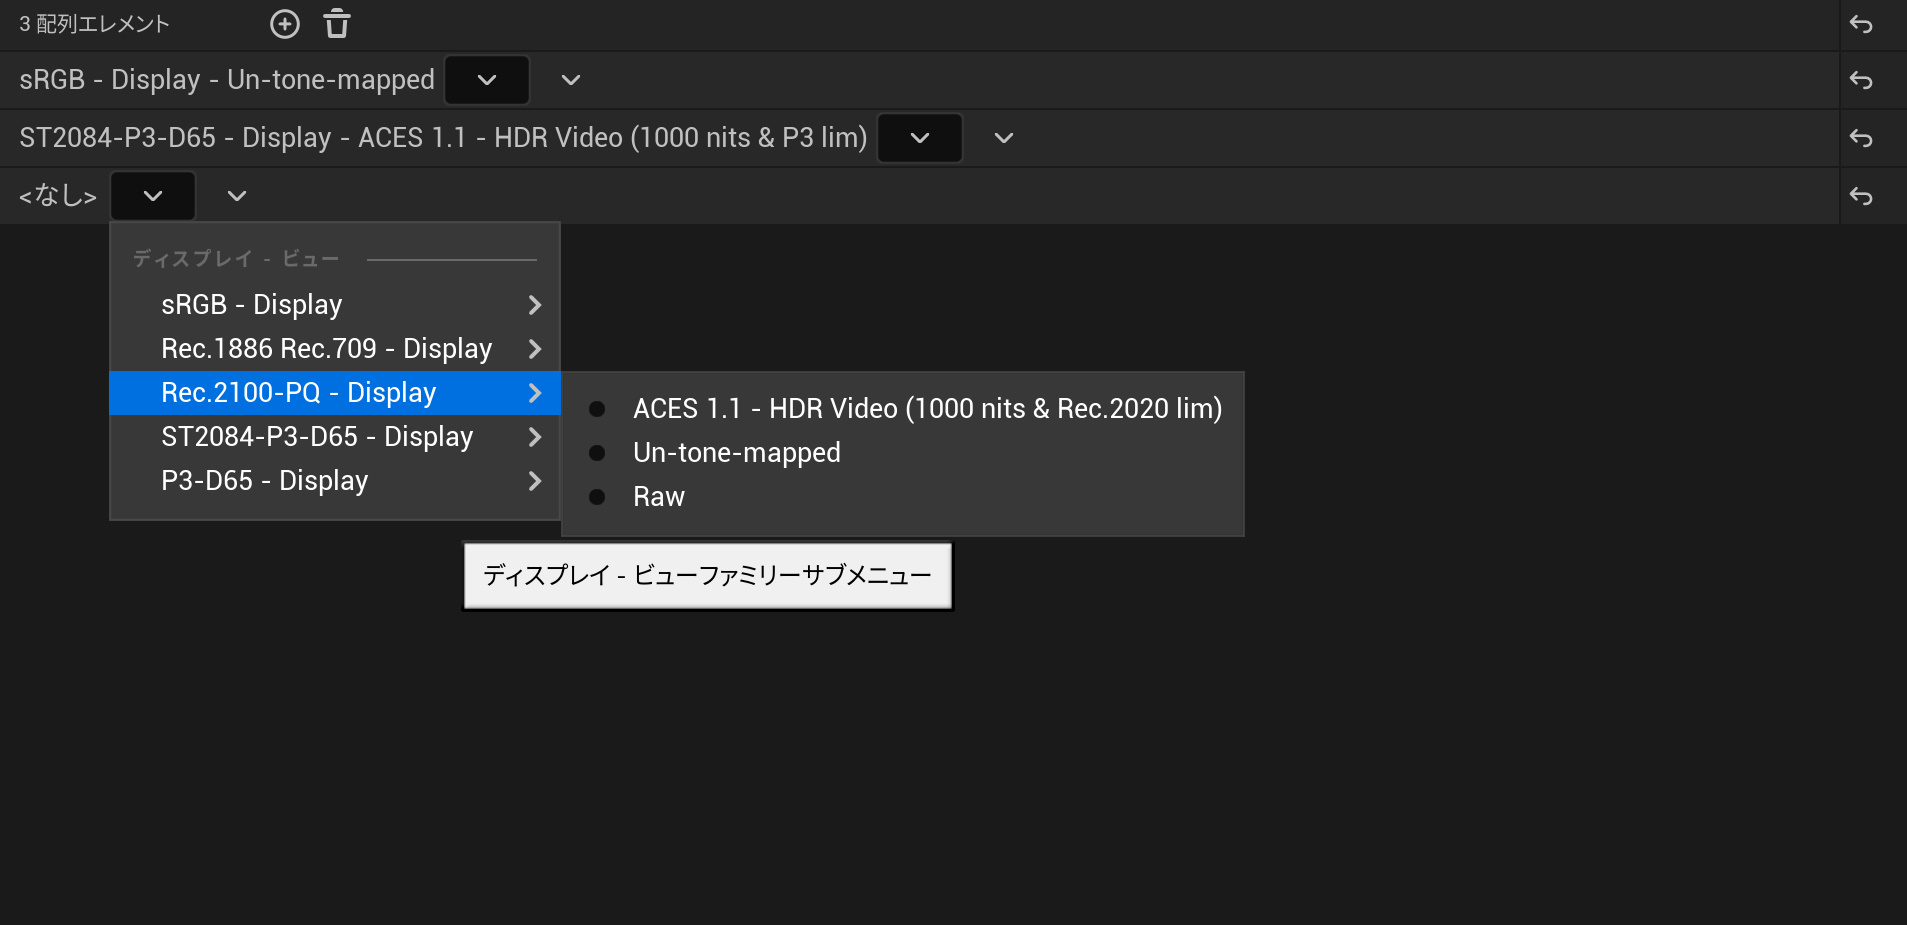Open the Rec.1886 Rec.709 - Display submenu
The height and width of the screenshot is (925, 1907).
(x=334, y=349)
